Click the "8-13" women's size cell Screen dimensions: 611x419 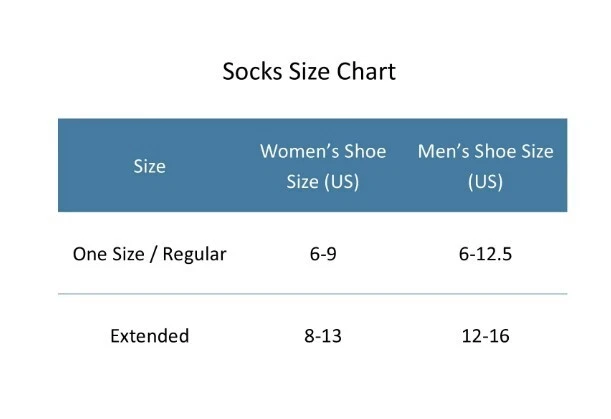coord(326,336)
